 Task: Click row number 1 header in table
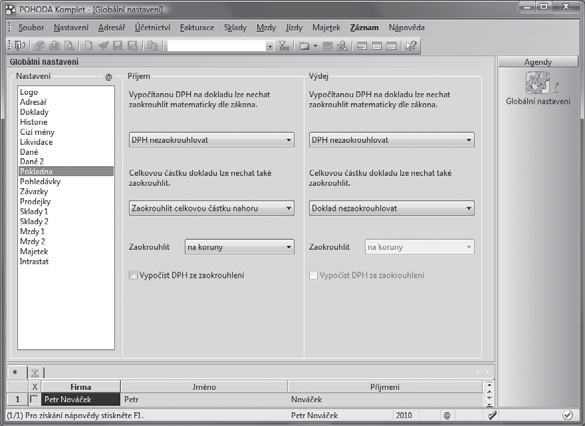(x=18, y=399)
